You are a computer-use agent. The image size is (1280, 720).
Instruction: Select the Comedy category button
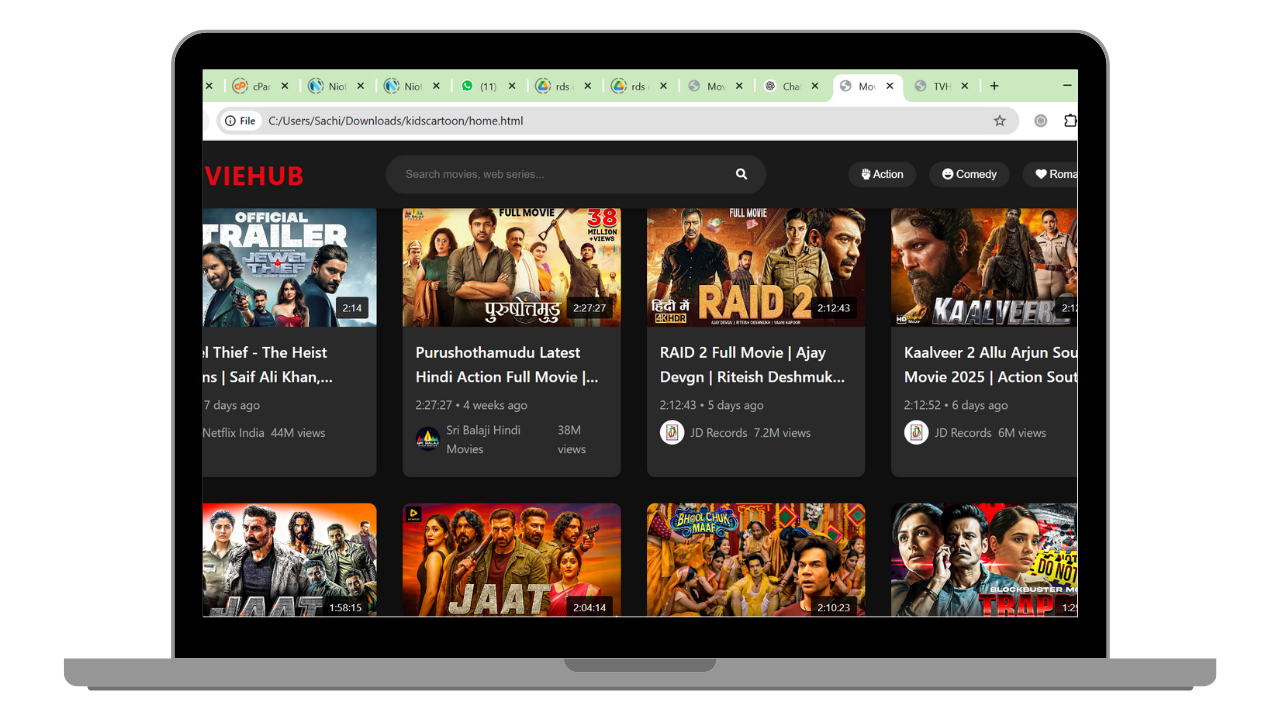pos(969,174)
